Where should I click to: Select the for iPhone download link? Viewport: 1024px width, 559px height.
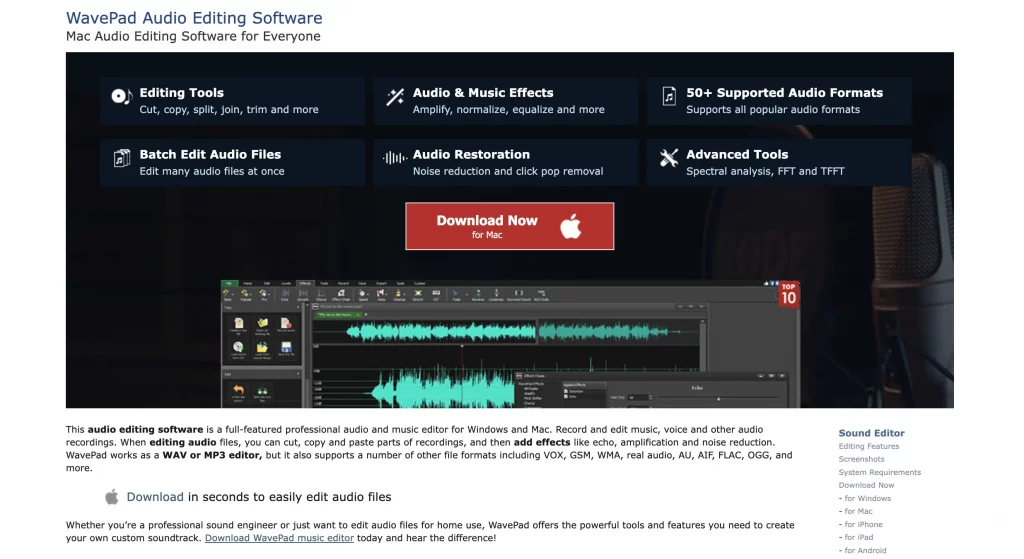pyautogui.click(x=863, y=524)
